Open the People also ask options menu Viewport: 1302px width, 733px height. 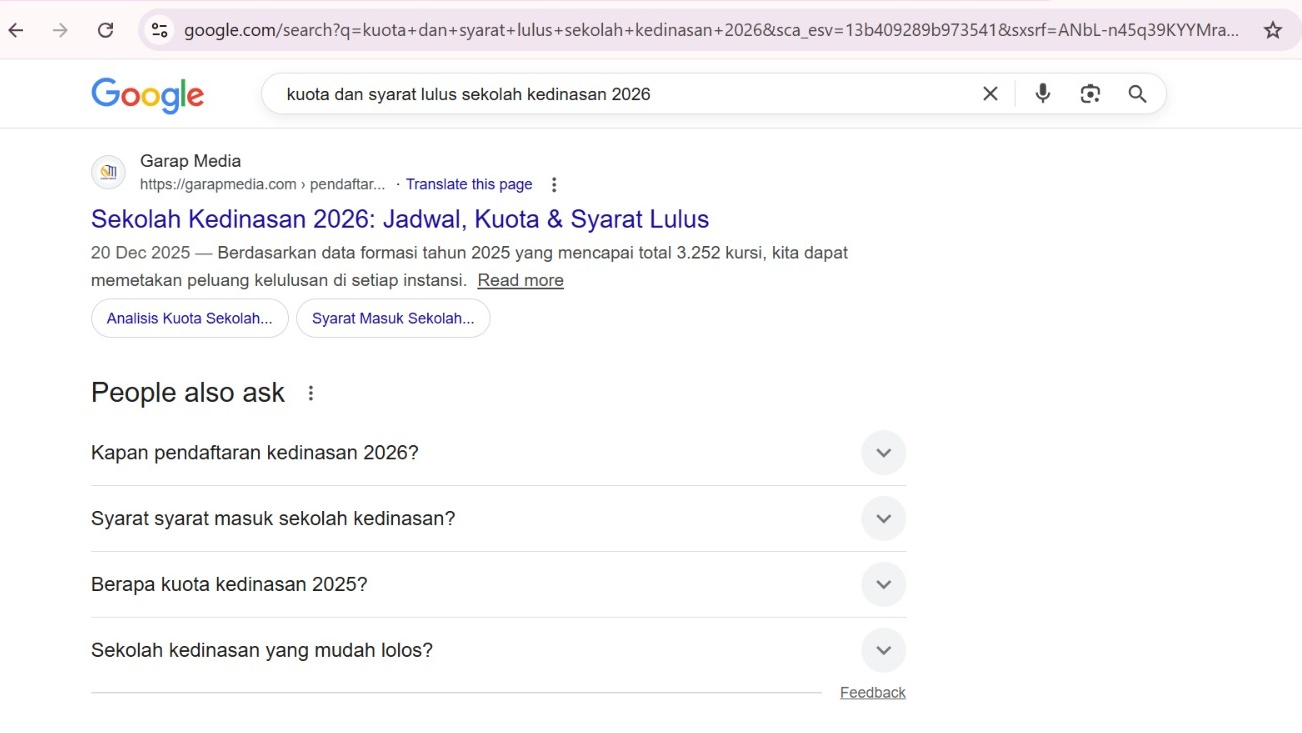(310, 393)
